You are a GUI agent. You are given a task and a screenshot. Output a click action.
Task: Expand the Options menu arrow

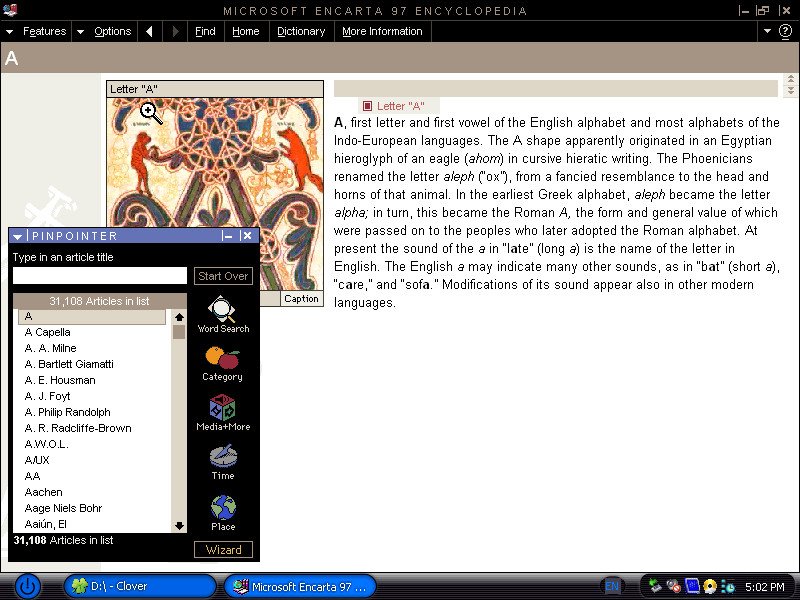pyautogui.click(x=80, y=32)
